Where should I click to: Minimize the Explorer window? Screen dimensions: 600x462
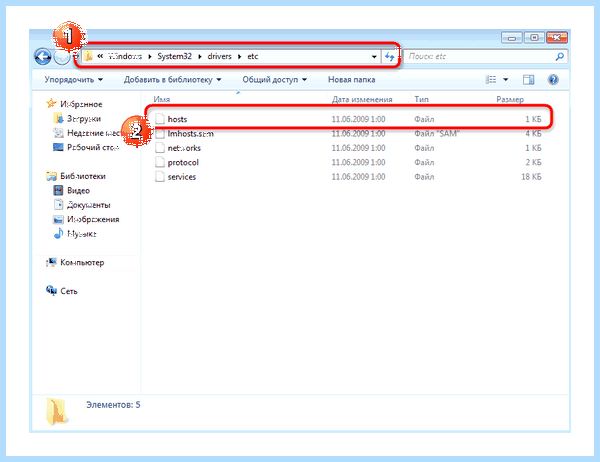(x=512, y=38)
